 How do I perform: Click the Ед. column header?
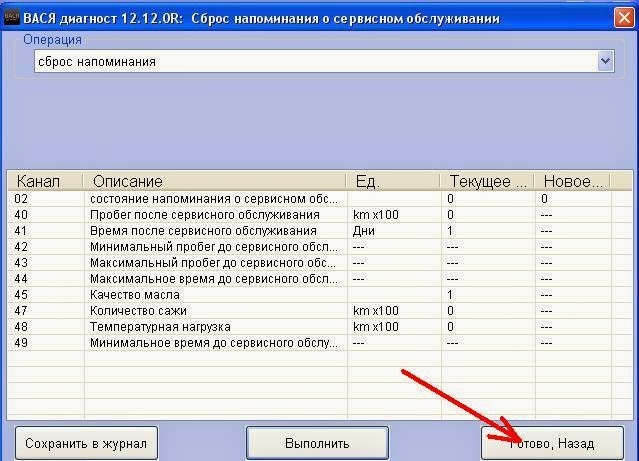(x=393, y=181)
